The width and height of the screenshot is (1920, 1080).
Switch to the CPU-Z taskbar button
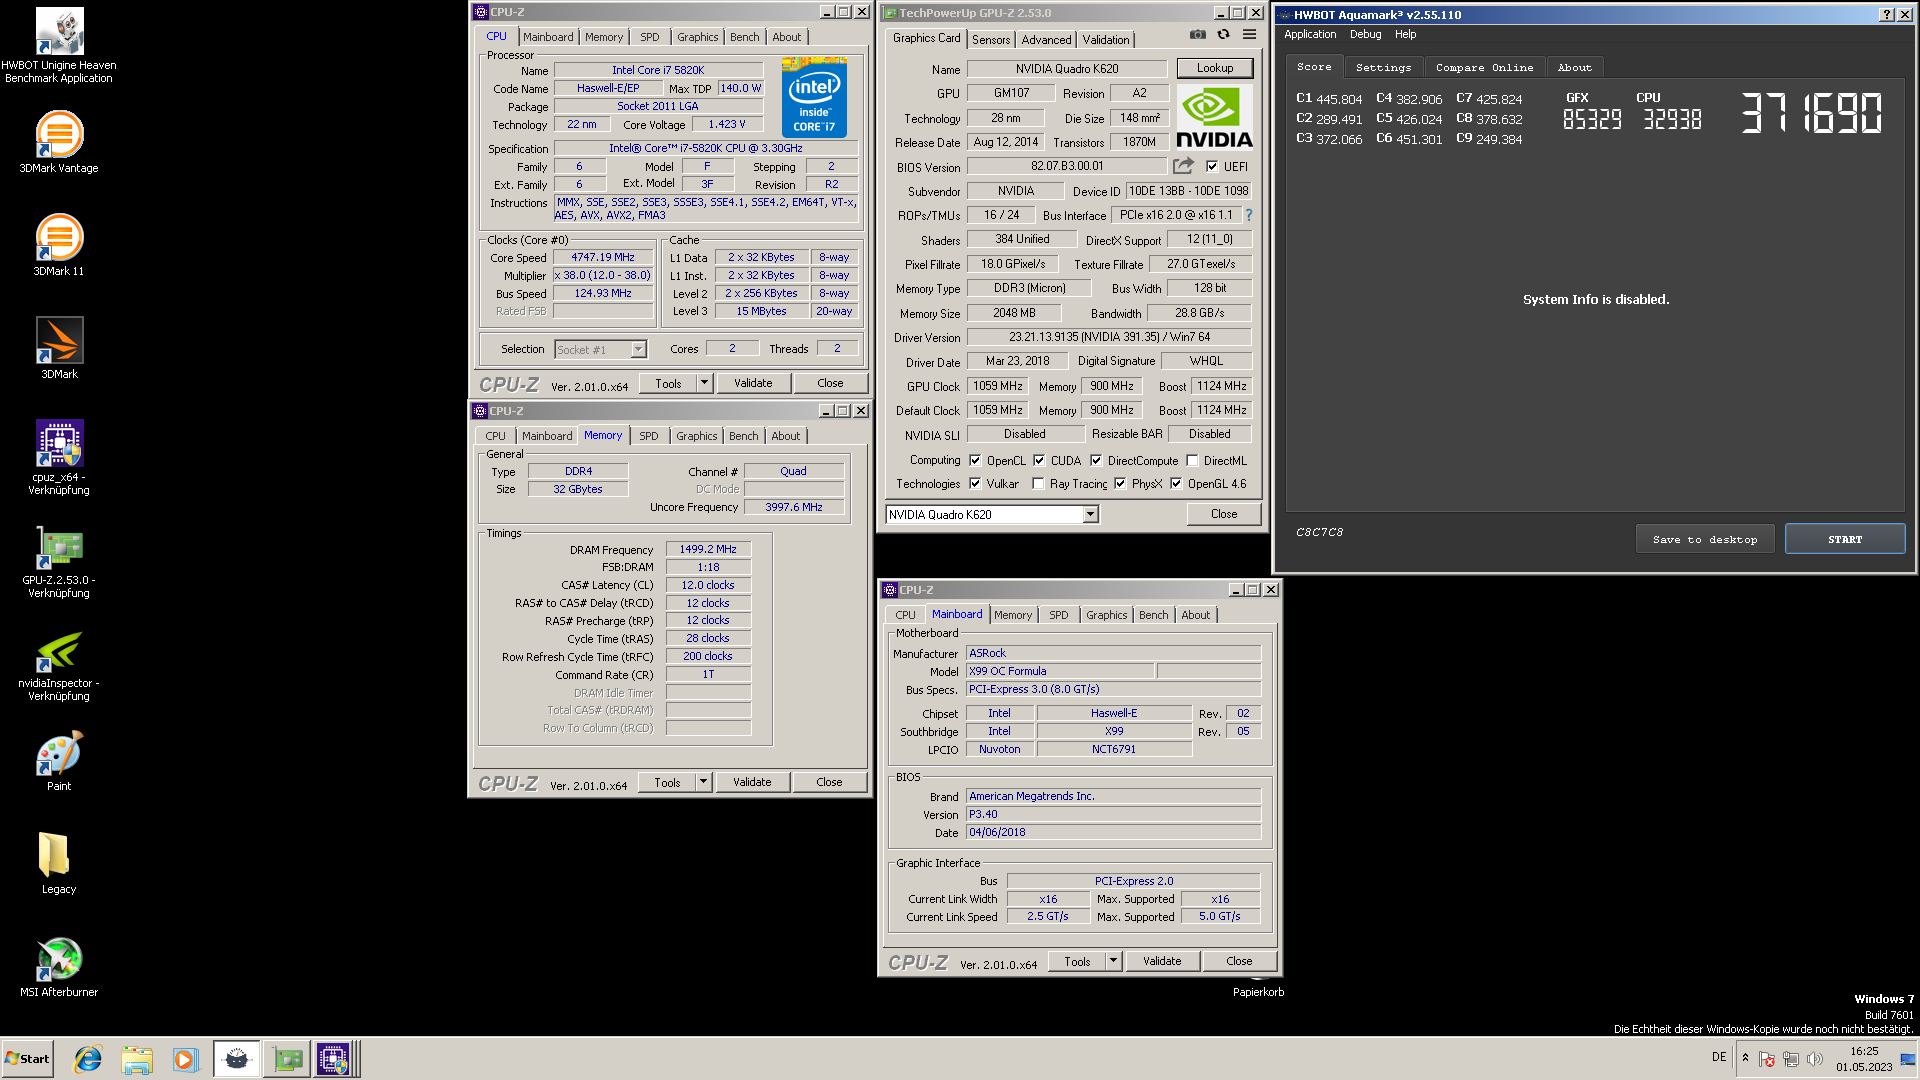(x=336, y=1059)
